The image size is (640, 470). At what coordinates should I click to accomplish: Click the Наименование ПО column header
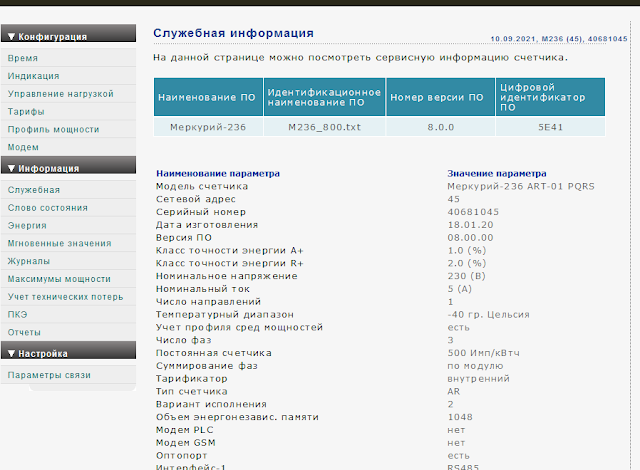click(x=209, y=97)
